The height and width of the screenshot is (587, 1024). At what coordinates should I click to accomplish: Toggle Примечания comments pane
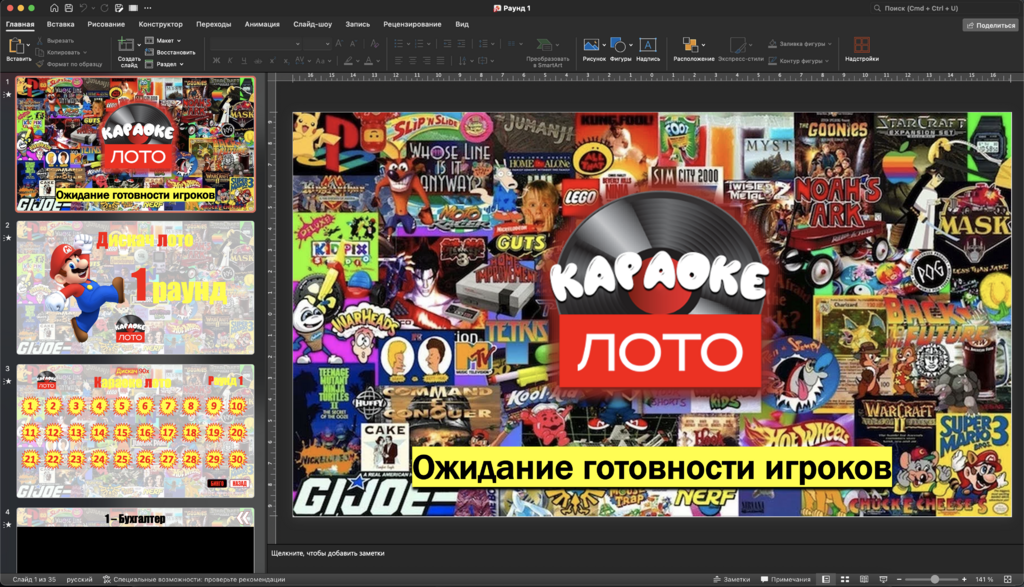coord(786,579)
